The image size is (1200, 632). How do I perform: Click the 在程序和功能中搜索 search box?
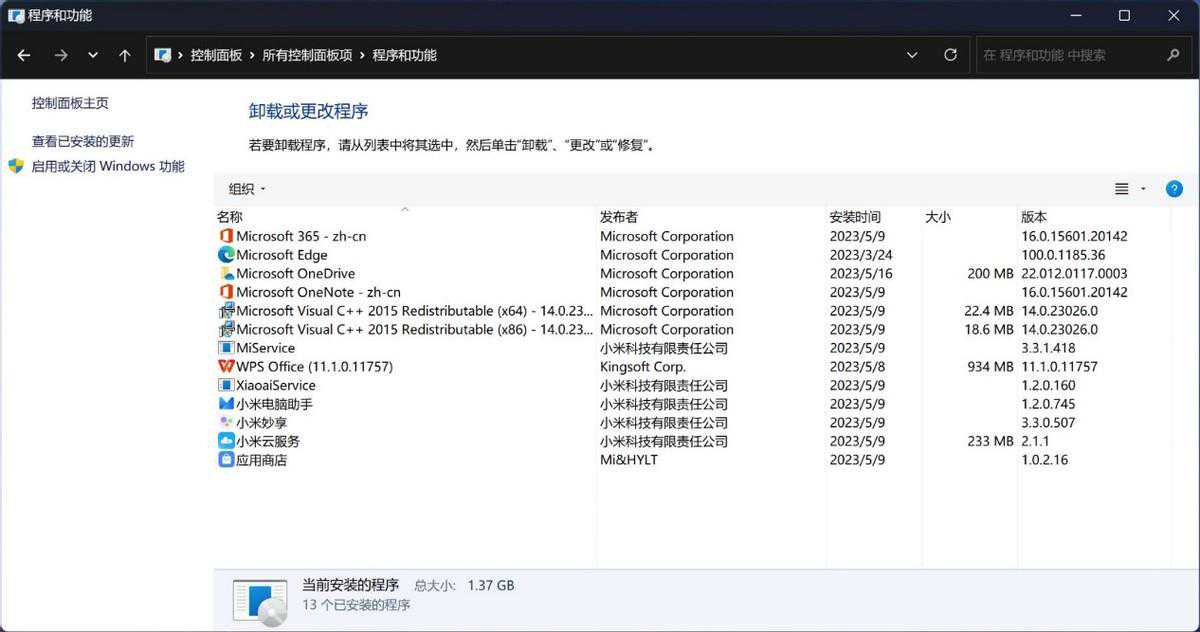1070,55
